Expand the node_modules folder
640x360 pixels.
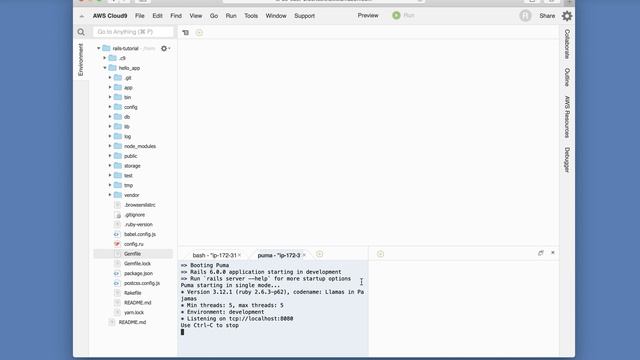click(110, 146)
